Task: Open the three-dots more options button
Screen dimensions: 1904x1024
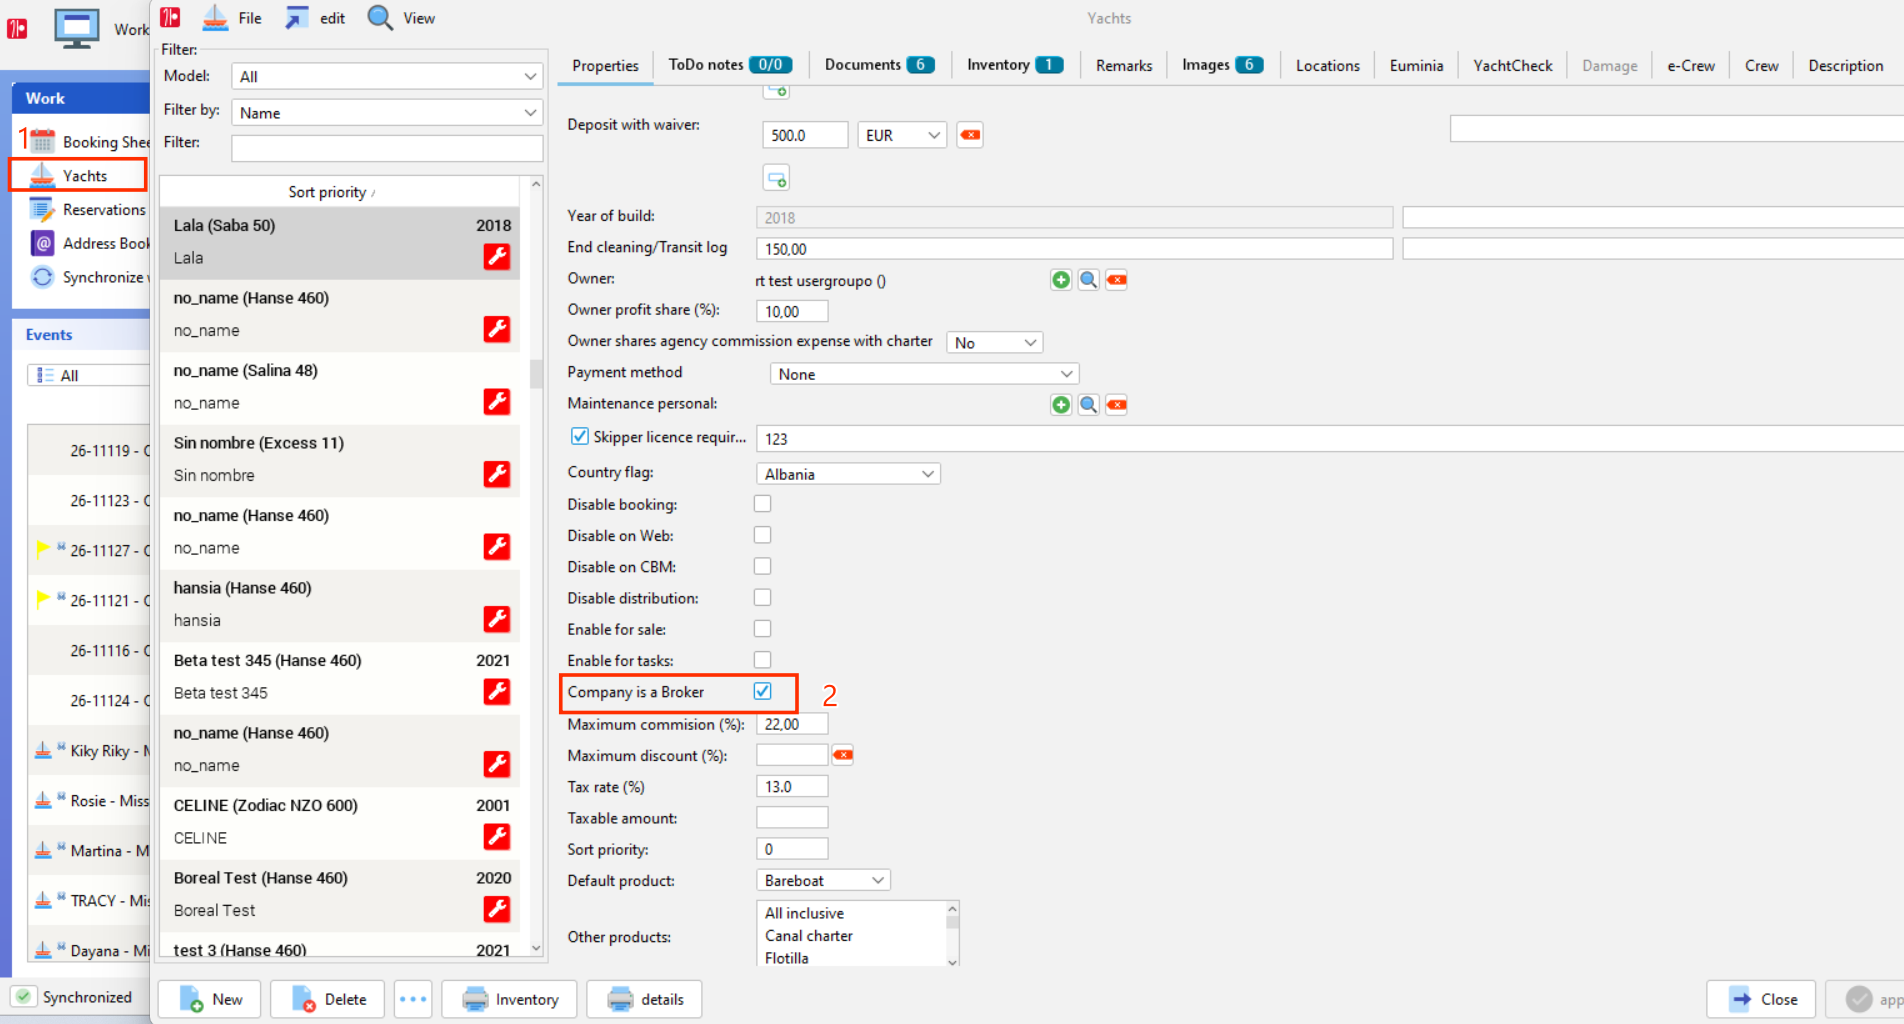Action: pos(413,999)
